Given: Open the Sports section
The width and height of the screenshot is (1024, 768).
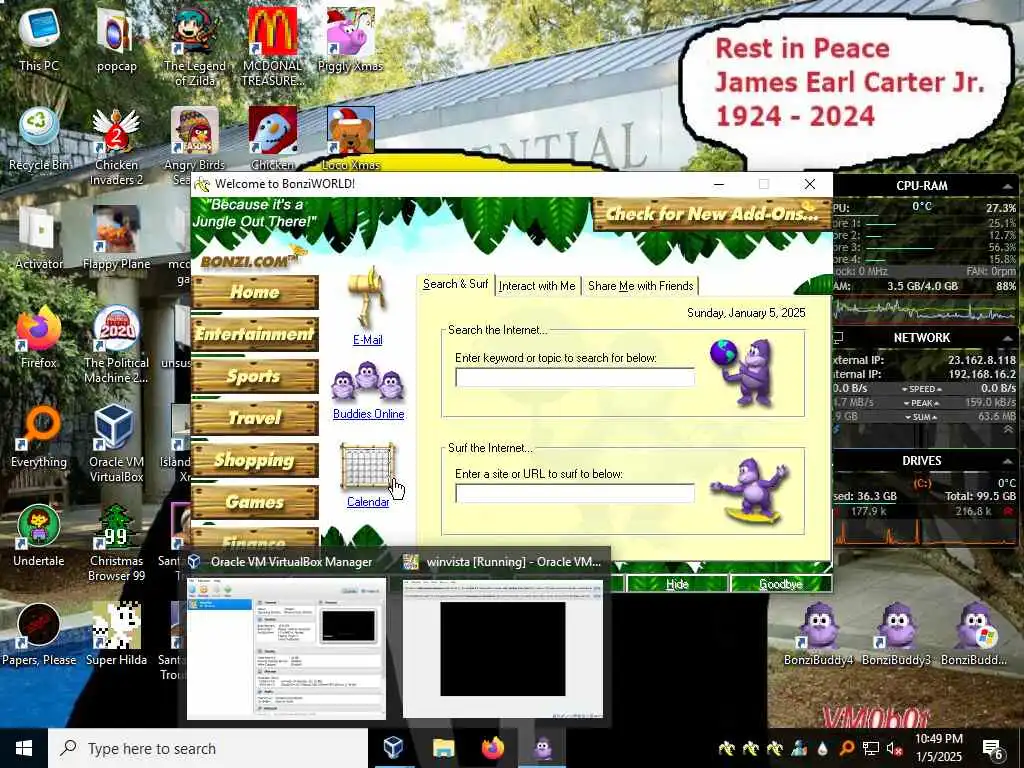Looking at the screenshot, I should 255,376.
